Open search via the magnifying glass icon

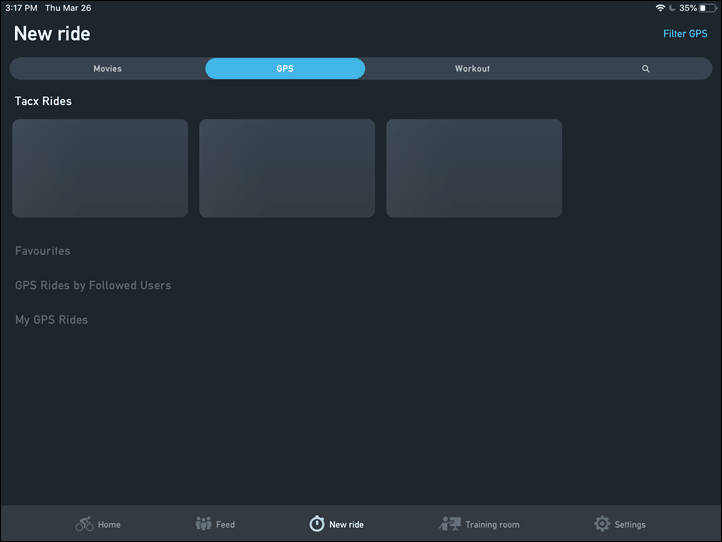(x=646, y=69)
